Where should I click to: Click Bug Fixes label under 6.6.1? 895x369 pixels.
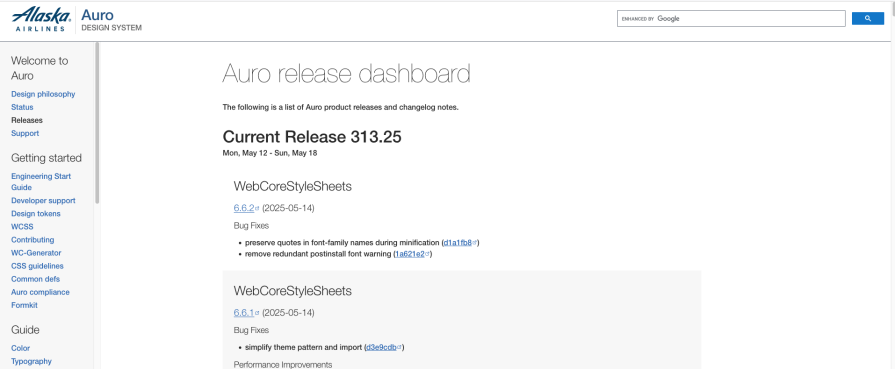(251, 330)
